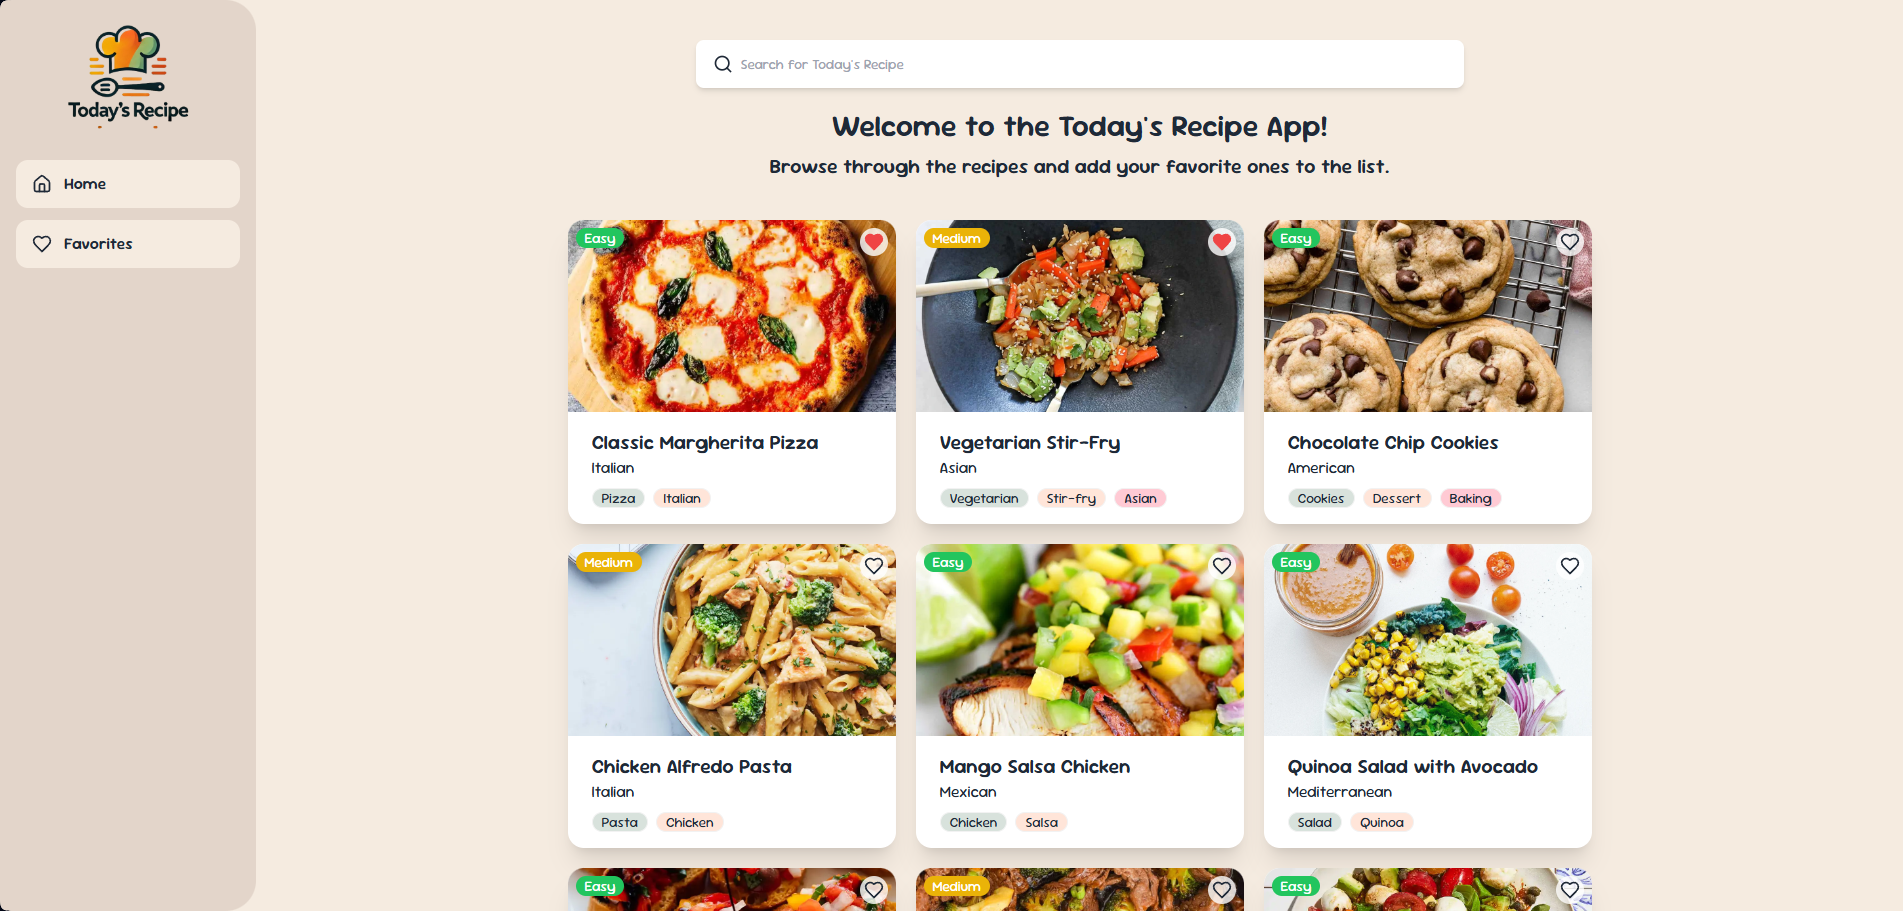This screenshot has height=911, width=1903.
Task: Favorite the Chocolate Chip Cookies recipe
Action: pos(1570,242)
